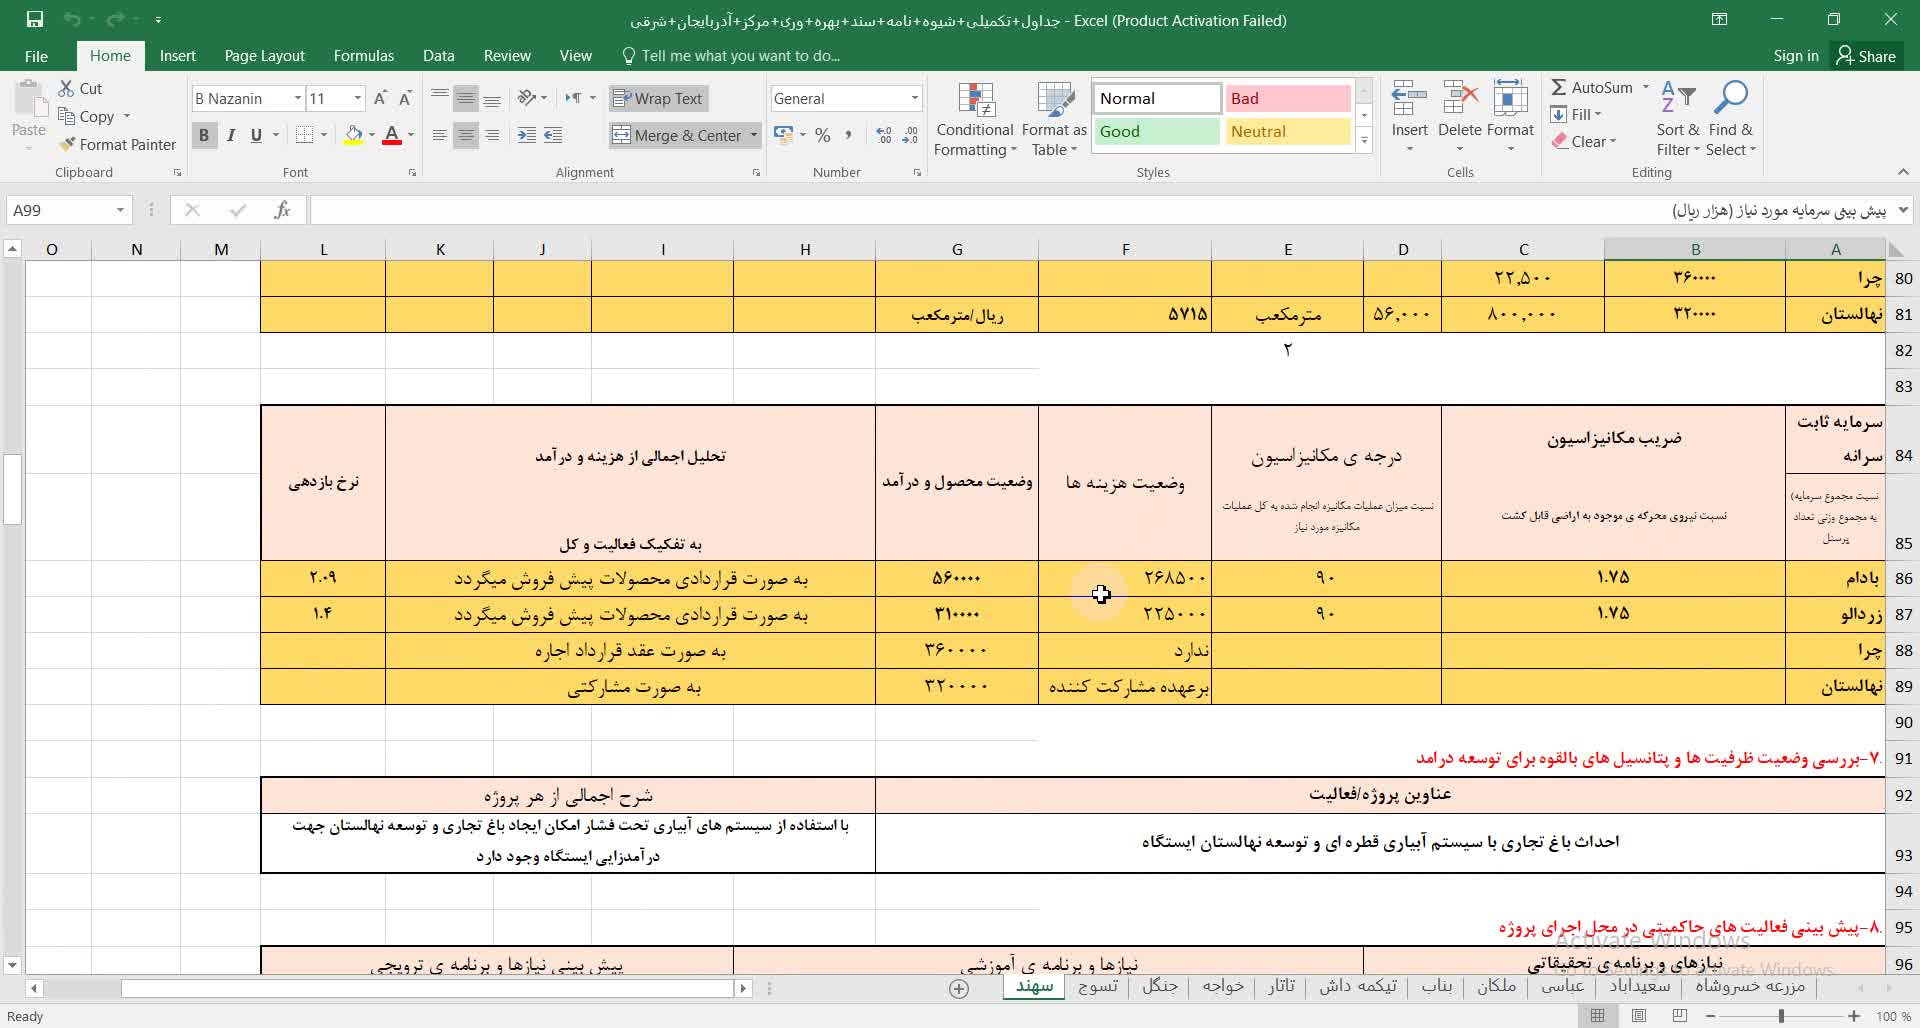The image size is (1920, 1028).
Task: Click the yellow fill color swatch
Action: point(353,135)
